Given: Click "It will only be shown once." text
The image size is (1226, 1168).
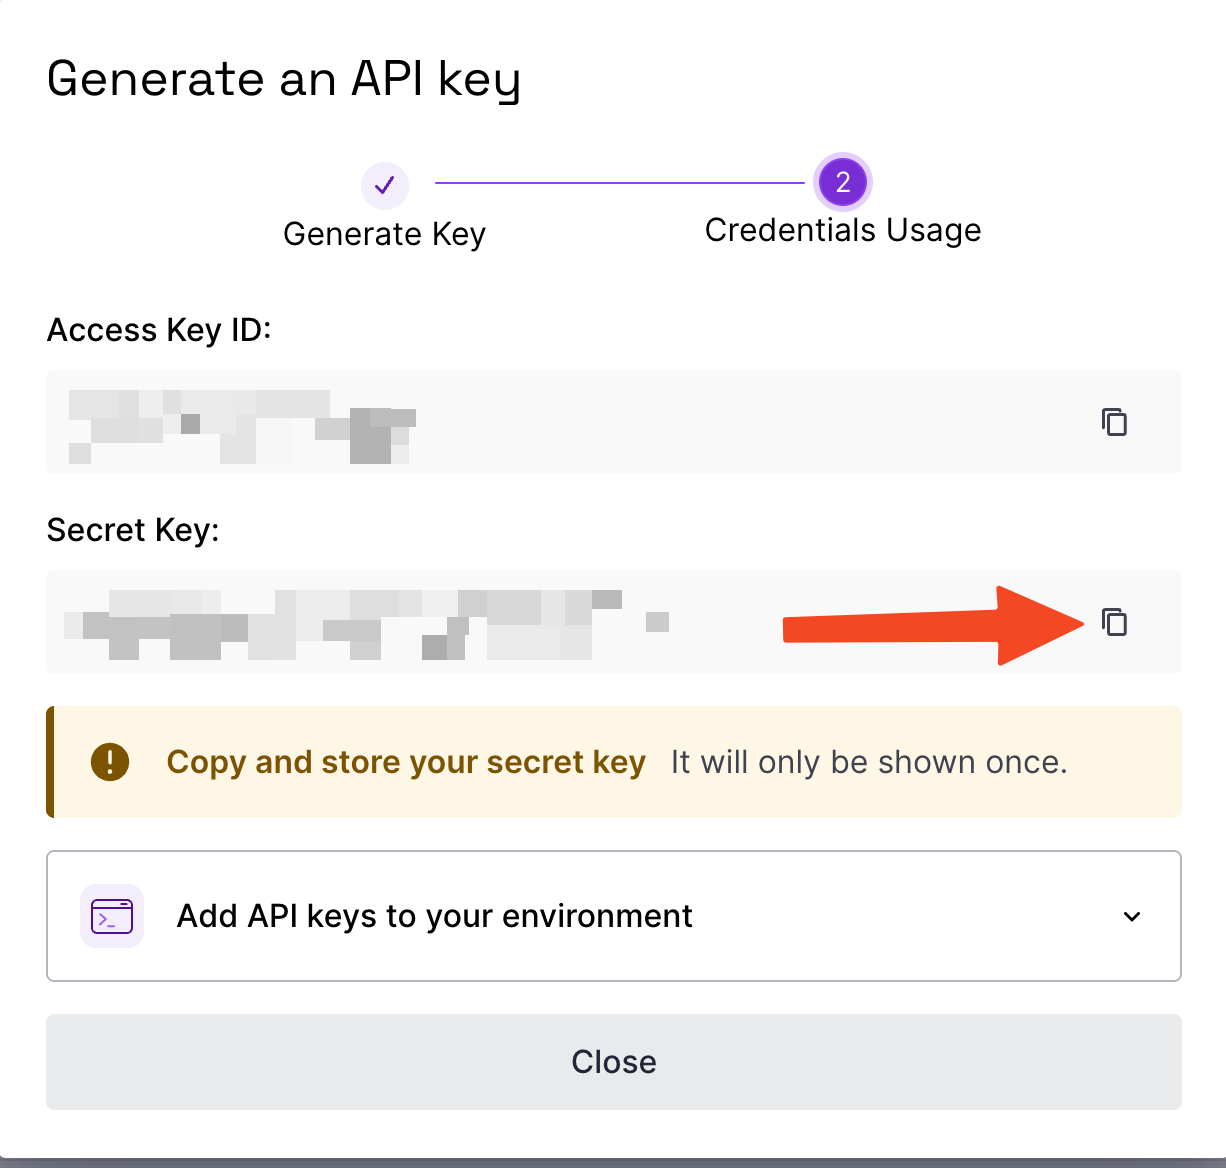Looking at the screenshot, I should 869,762.
